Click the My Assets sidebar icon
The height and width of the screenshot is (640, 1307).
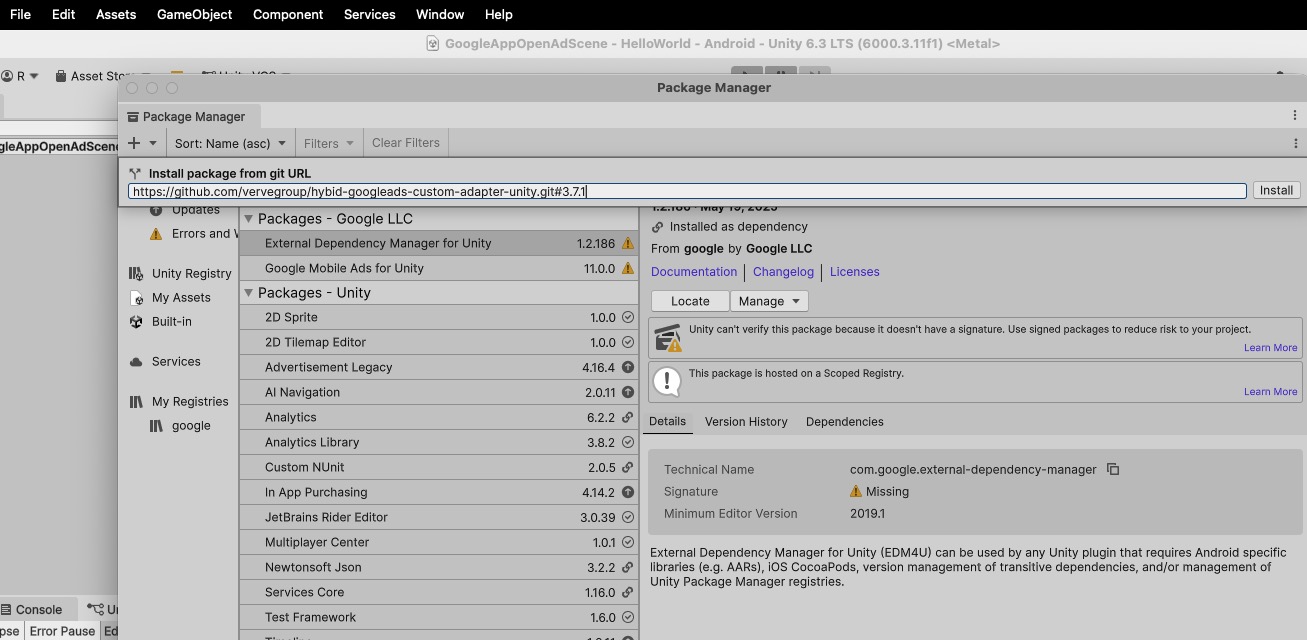click(136, 298)
